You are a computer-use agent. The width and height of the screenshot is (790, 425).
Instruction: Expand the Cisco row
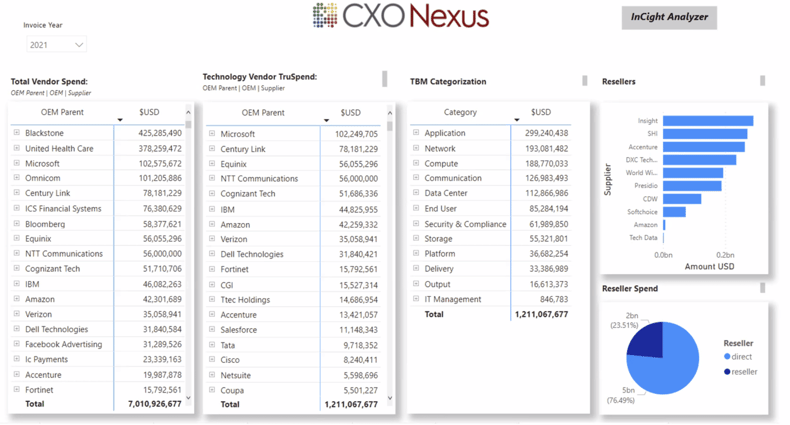pos(212,360)
